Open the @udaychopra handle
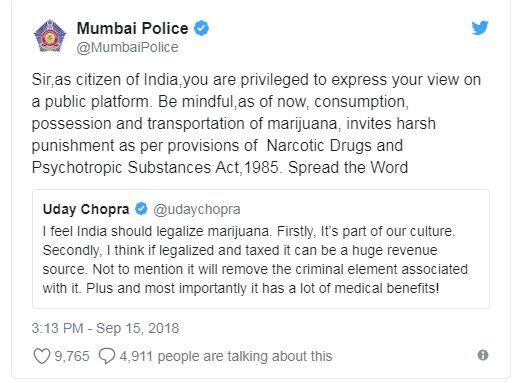The width and height of the screenshot is (518, 383). click(x=197, y=209)
